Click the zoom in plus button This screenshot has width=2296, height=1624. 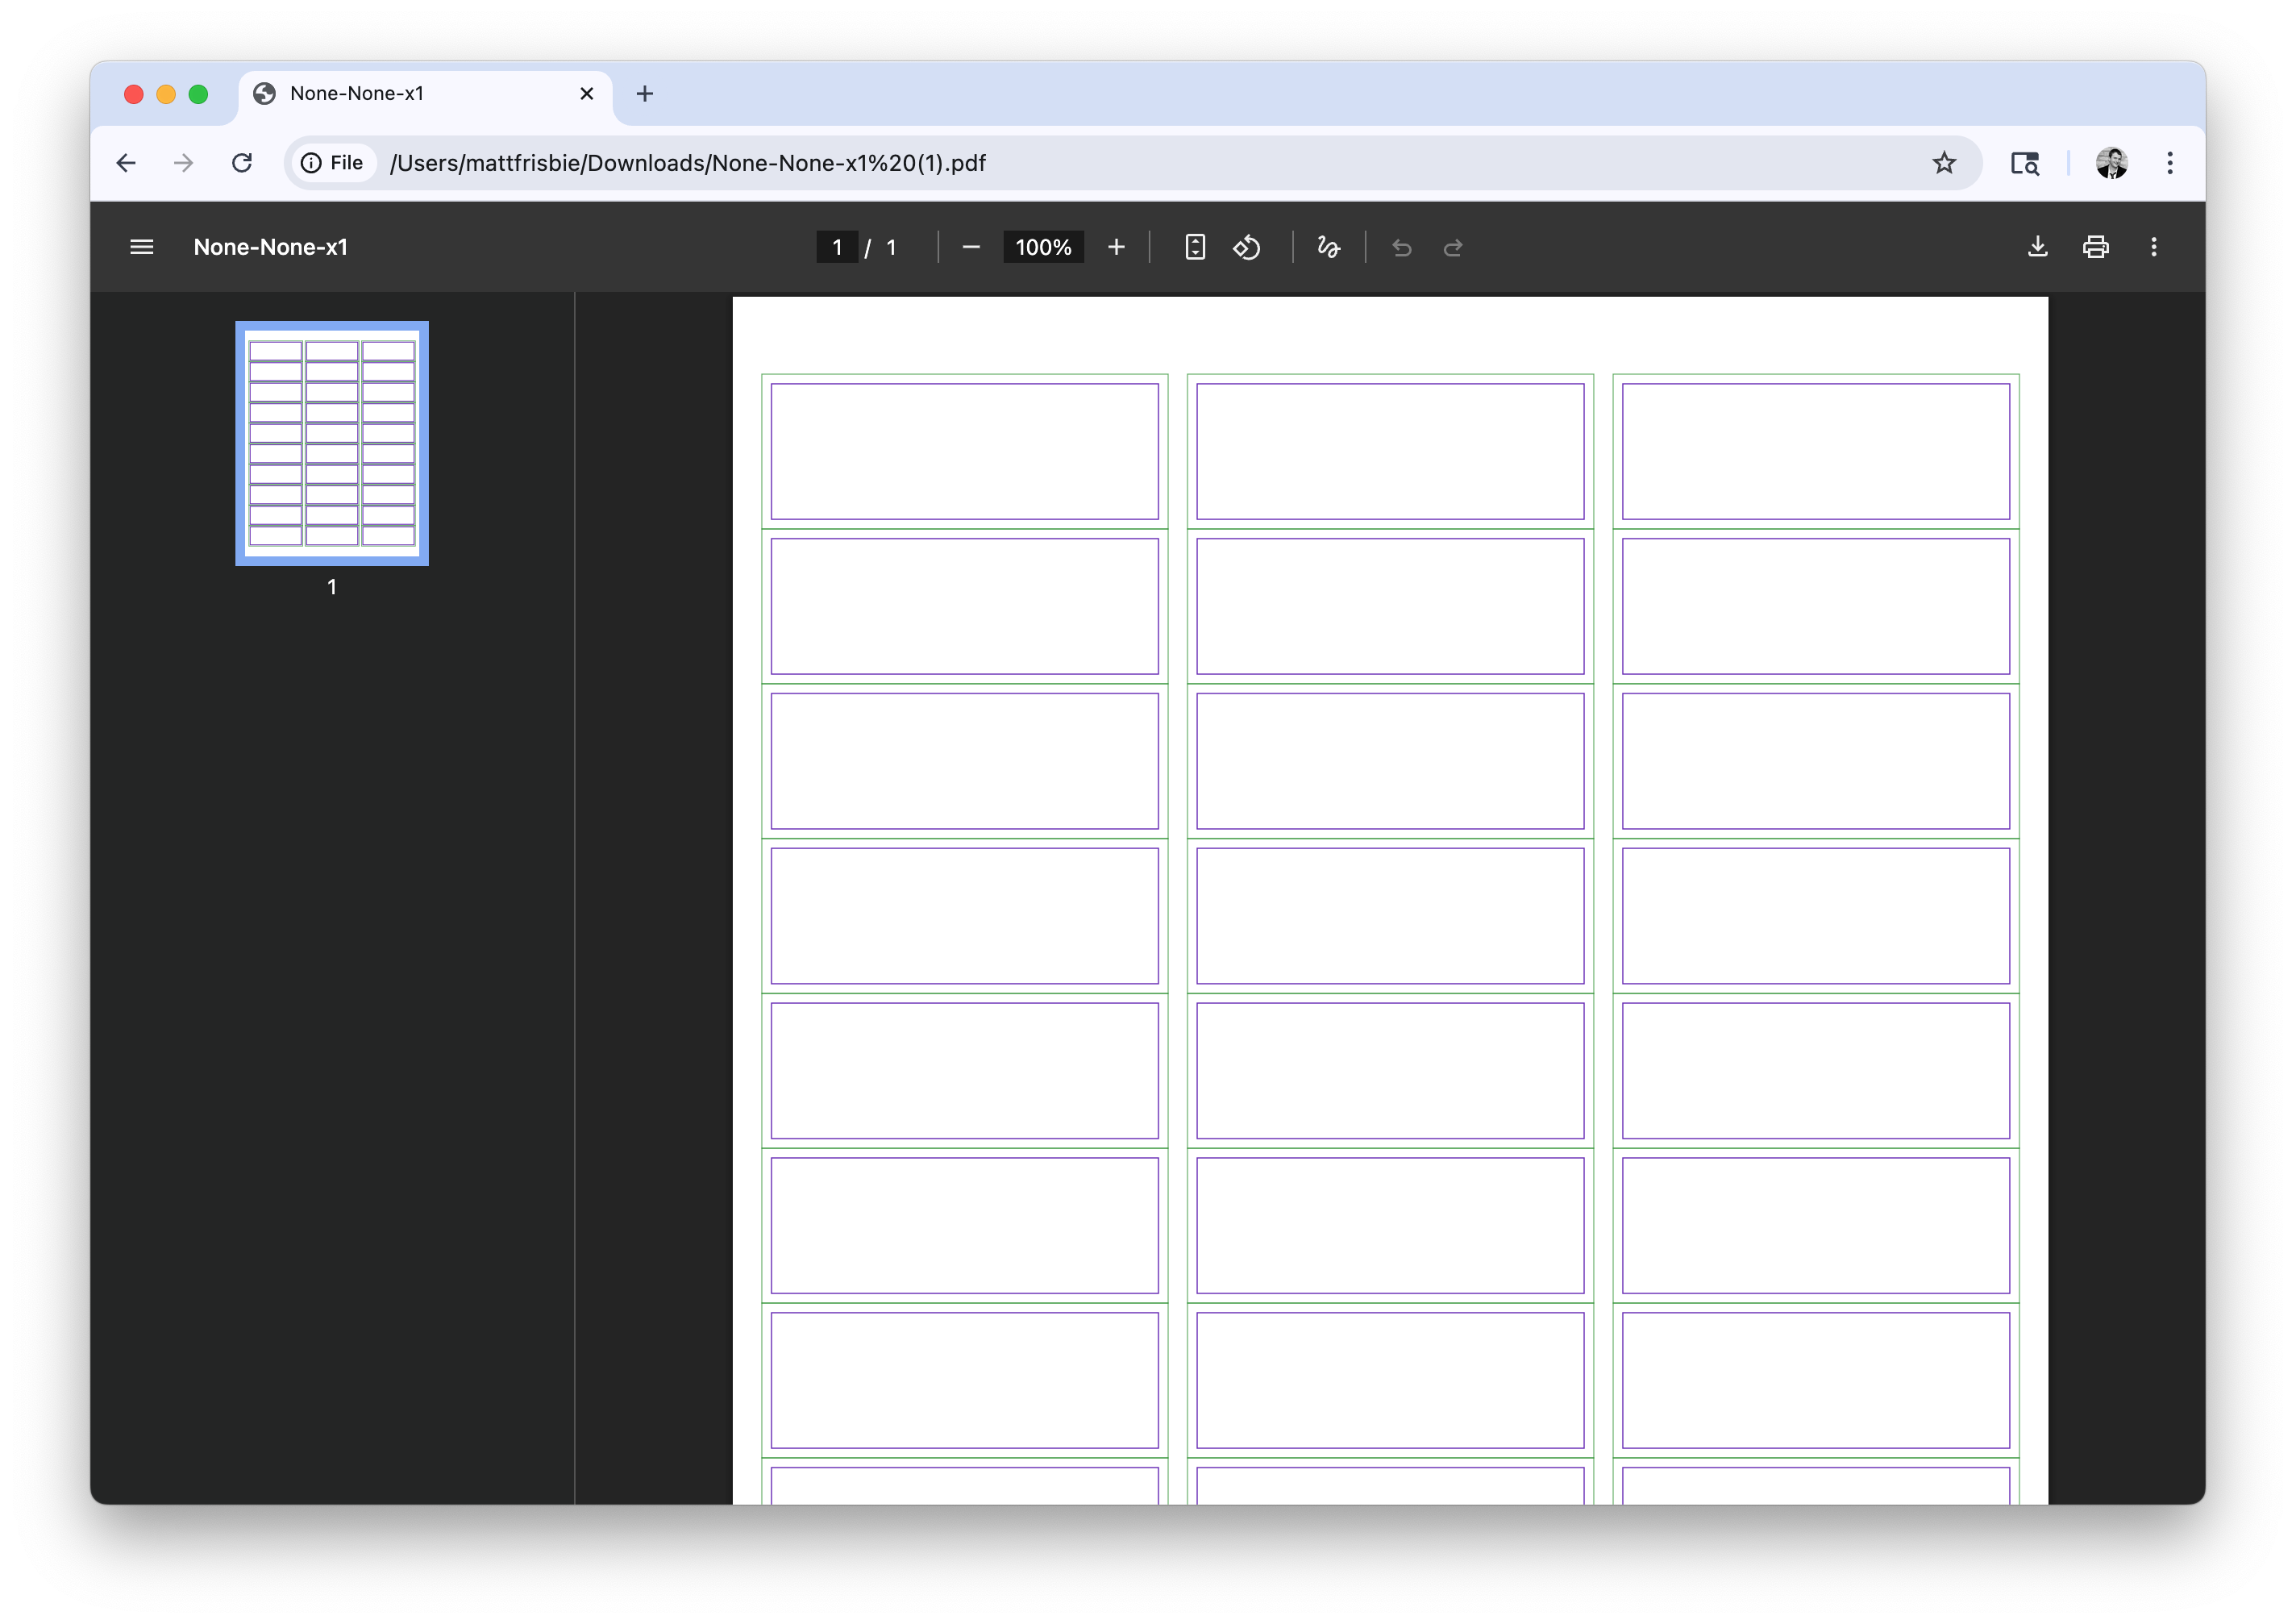pos(1116,247)
